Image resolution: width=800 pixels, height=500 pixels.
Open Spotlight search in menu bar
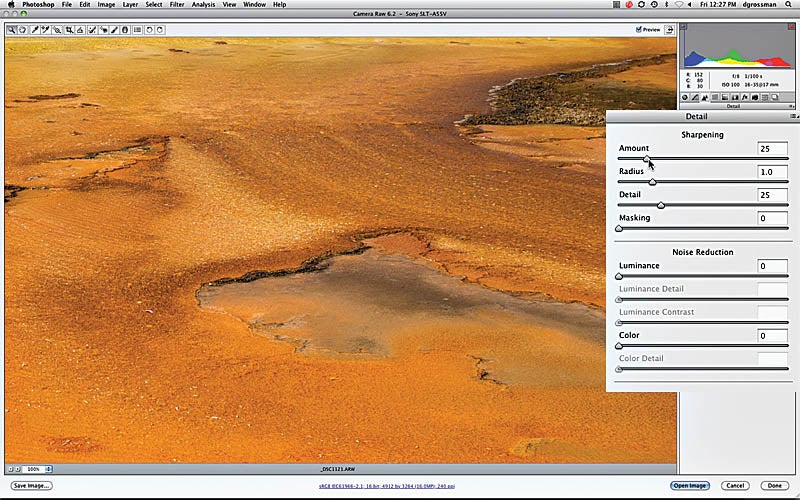pyautogui.click(x=788, y=5)
